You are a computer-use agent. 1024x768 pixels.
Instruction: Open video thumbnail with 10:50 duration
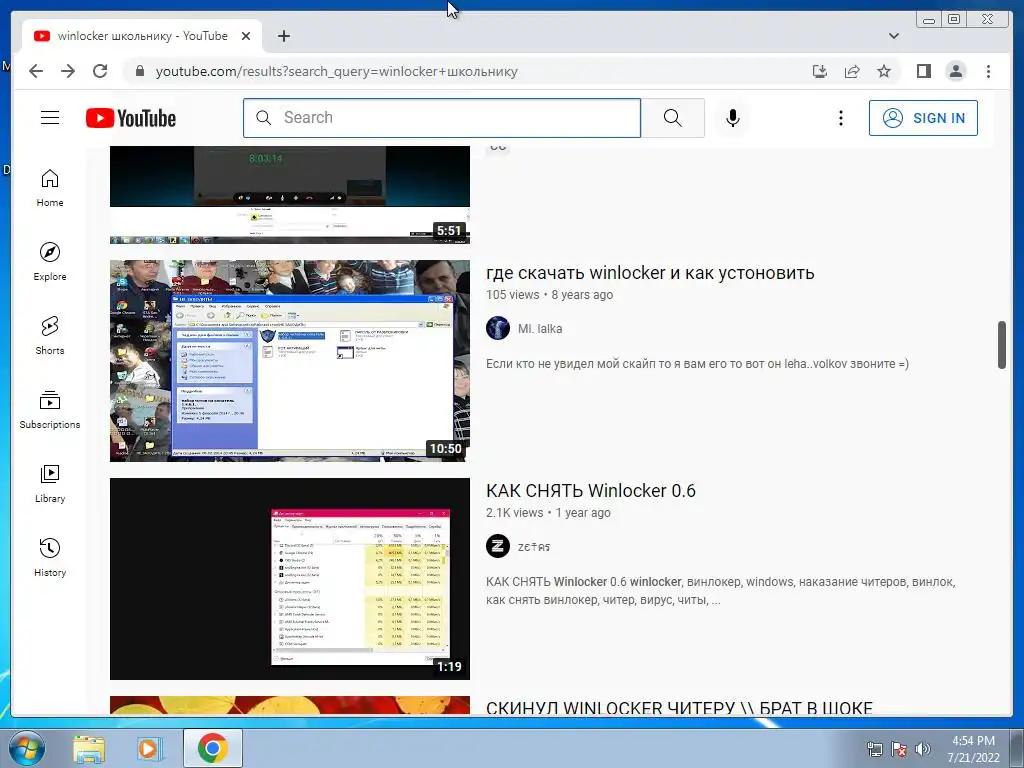coord(289,360)
